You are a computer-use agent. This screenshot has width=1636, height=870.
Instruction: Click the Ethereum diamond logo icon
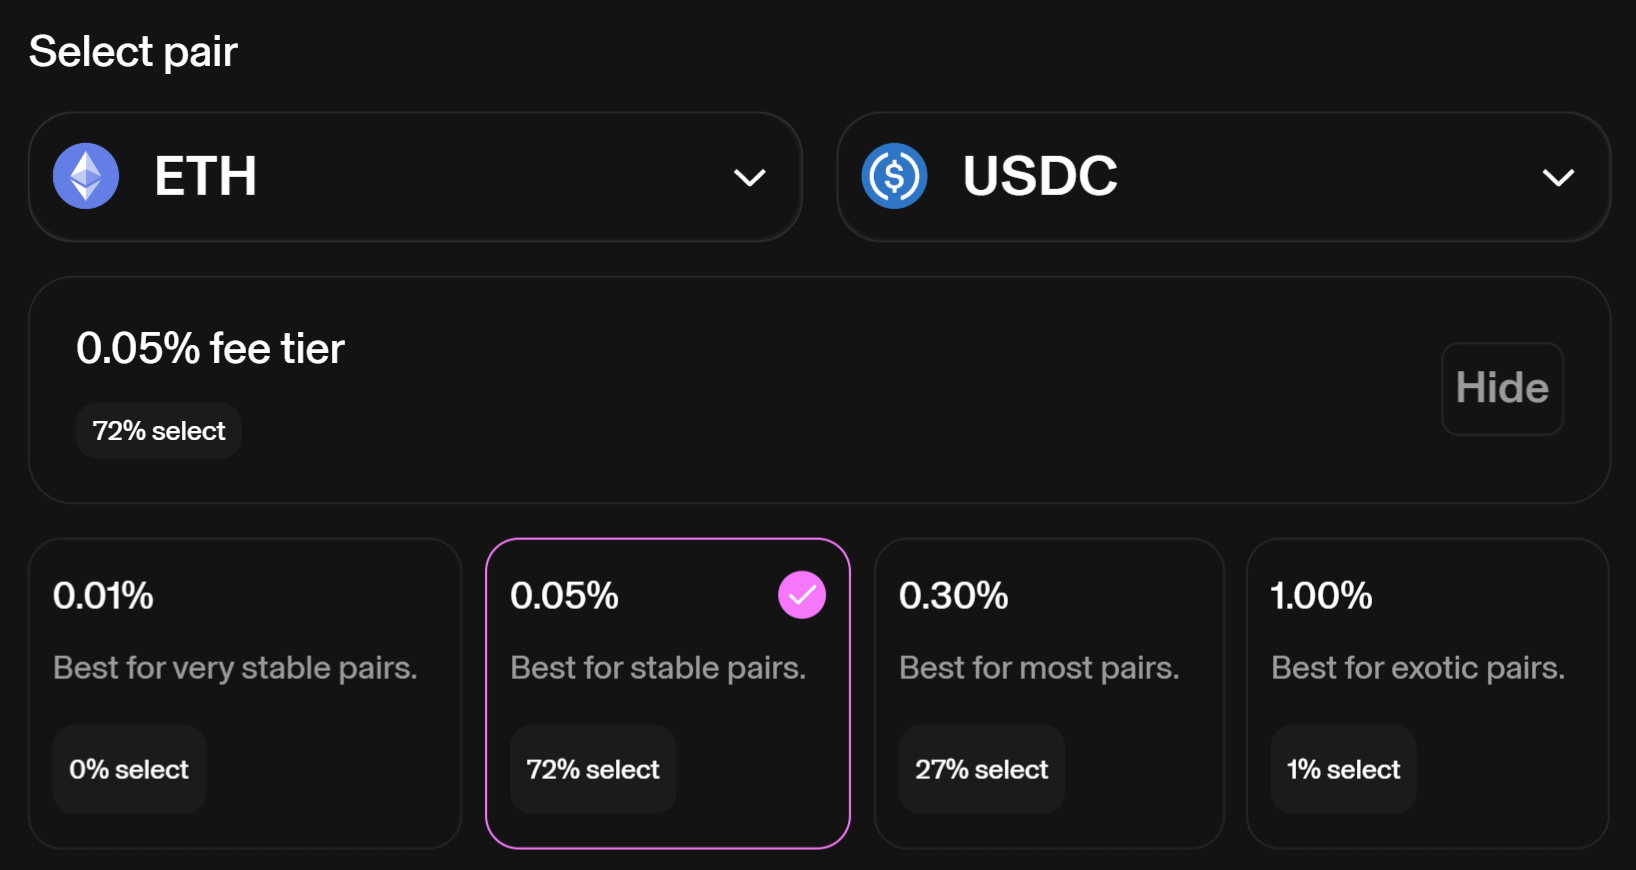pos(86,176)
